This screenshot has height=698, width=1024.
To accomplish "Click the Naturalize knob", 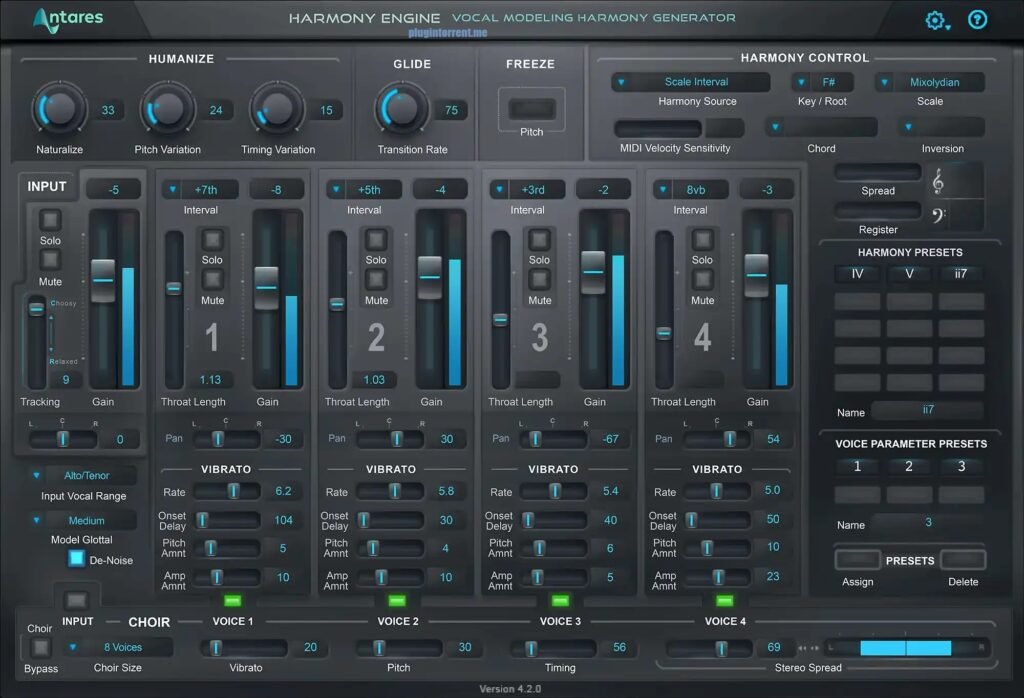I will click(59, 109).
